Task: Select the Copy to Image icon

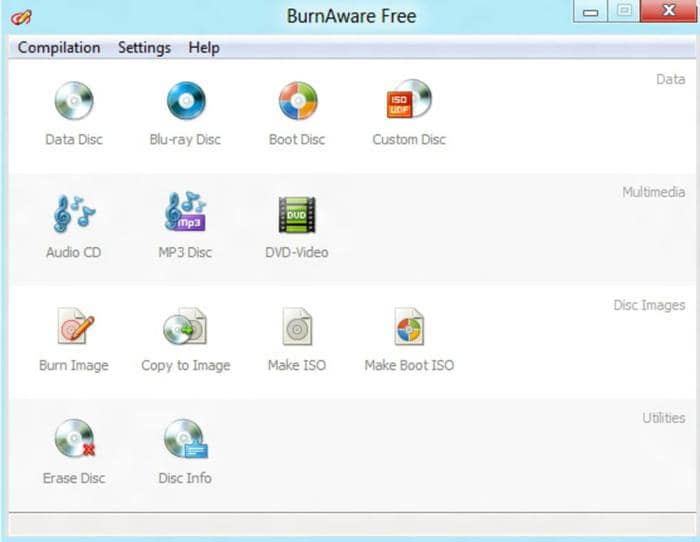Action: (185, 326)
